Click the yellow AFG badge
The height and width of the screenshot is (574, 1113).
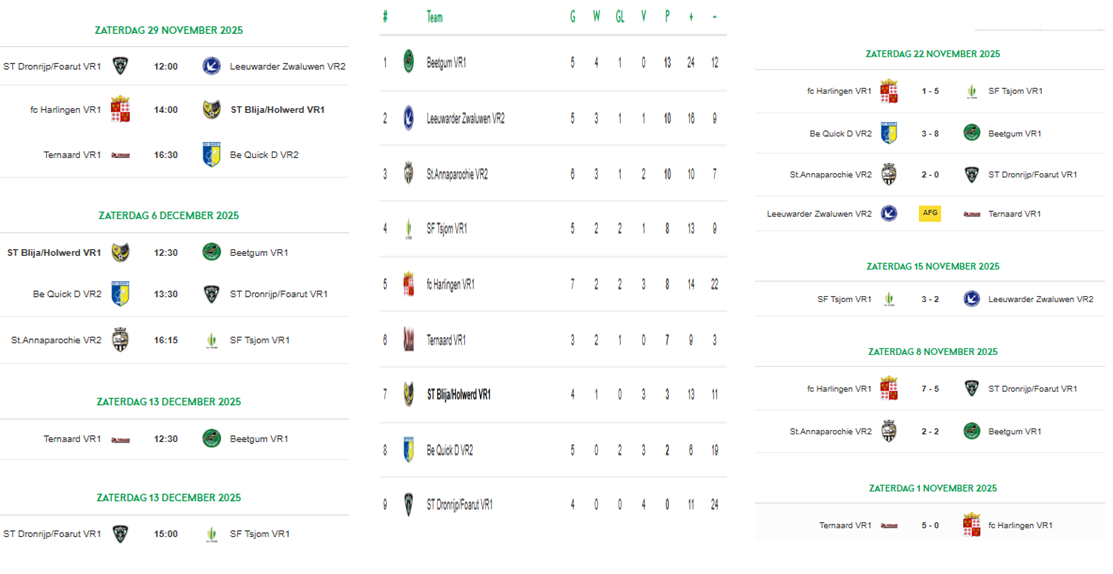click(930, 213)
